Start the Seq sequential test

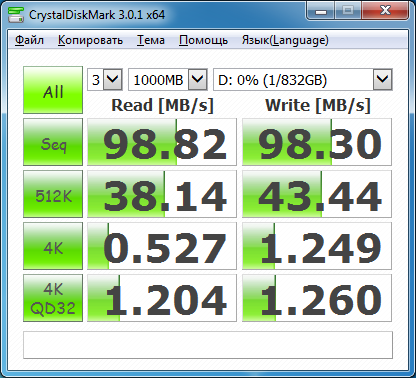coord(53,142)
